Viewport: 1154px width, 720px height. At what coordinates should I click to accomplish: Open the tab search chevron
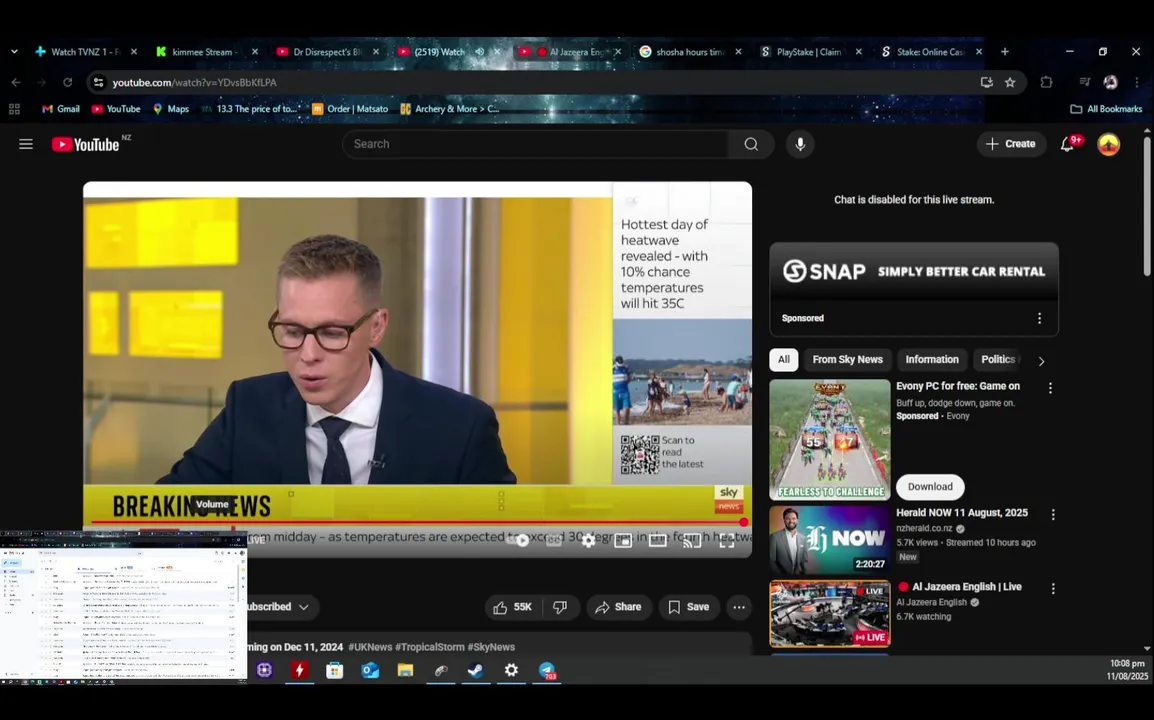click(x=14, y=52)
